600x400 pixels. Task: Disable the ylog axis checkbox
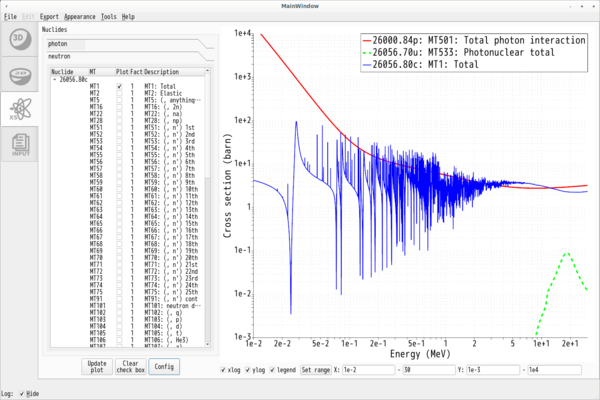[250, 370]
